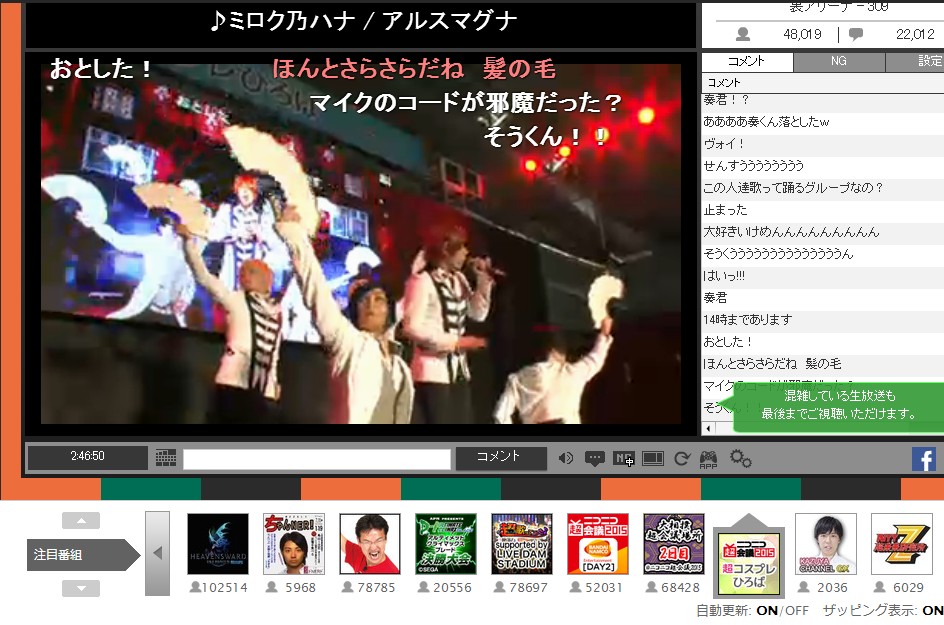Click the コメント column header
Viewport: 944px width, 625px height.
pos(822,82)
